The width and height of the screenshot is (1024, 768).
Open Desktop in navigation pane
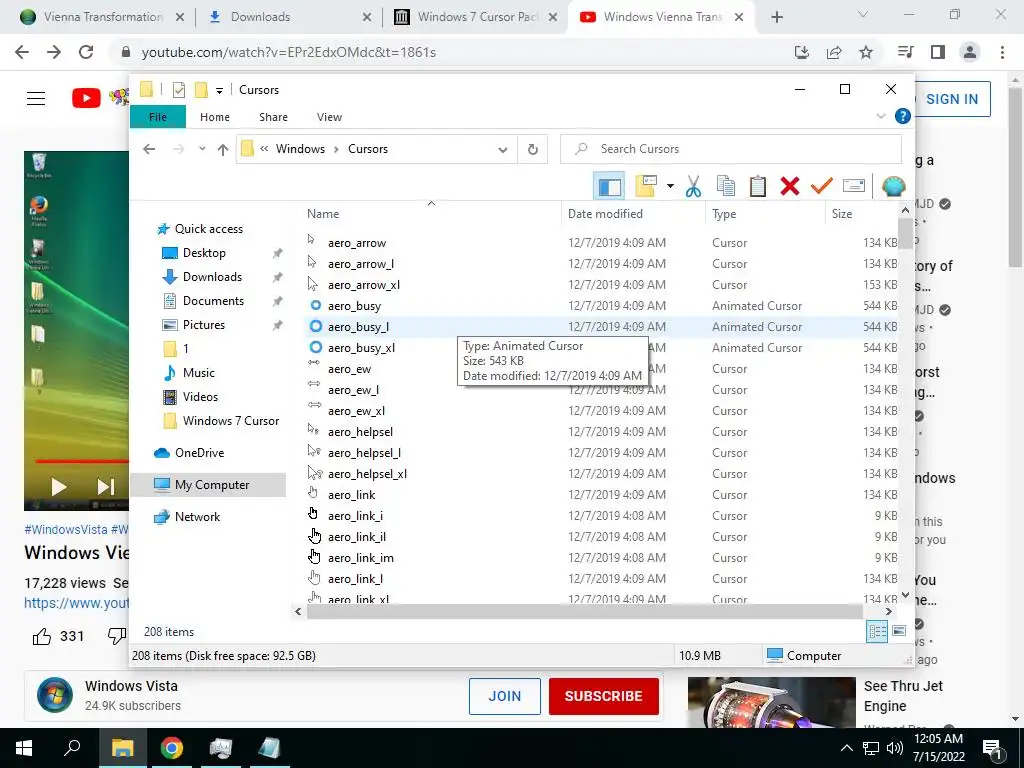click(x=204, y=253)
